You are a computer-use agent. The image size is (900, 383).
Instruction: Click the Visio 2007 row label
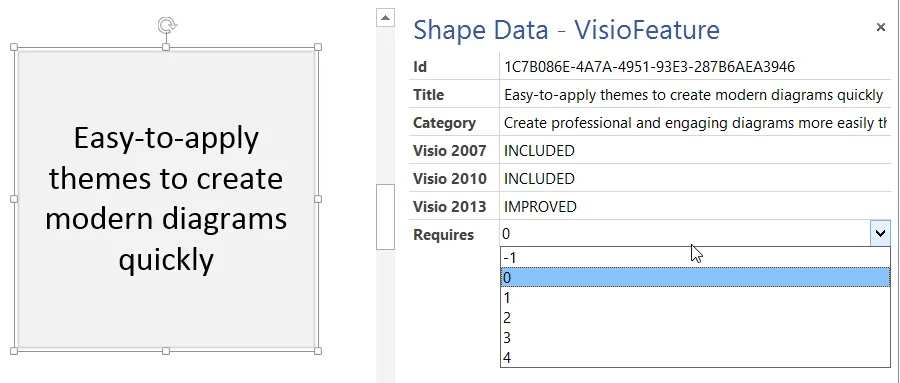tap(449, 150)
